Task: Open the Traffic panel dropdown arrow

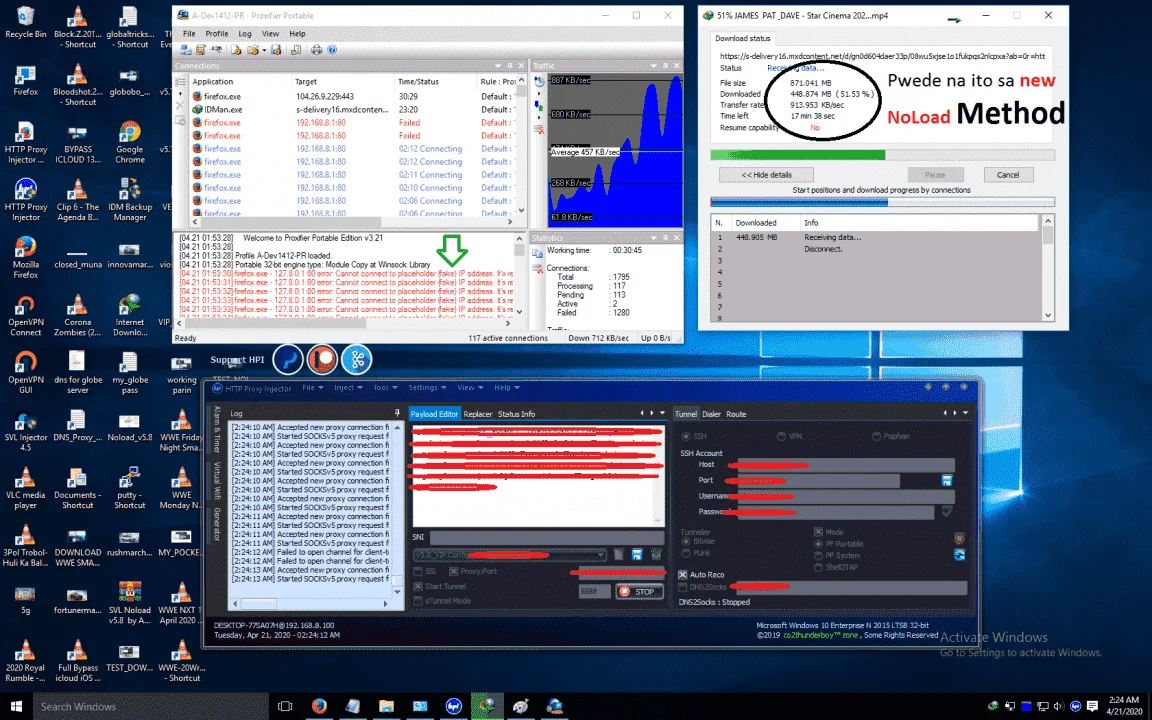Action: [x=653, y=66]
